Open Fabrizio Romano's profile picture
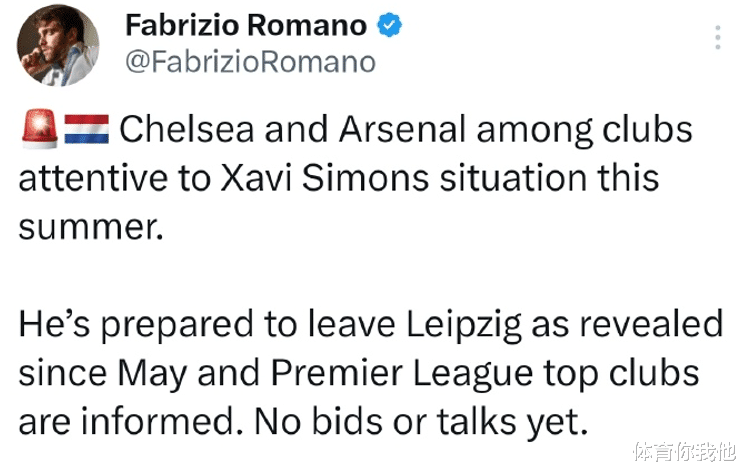Viewport: 747px width, 476px height. pos(58,46)
